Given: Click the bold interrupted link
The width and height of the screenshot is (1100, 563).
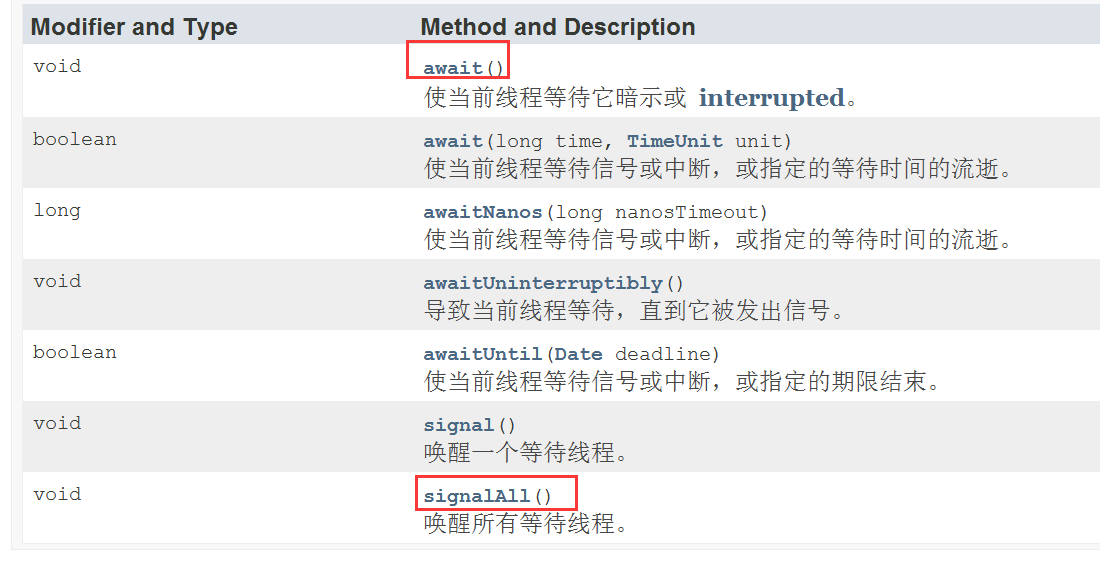Looking at the screenshot, I should [x=771, y=98].
